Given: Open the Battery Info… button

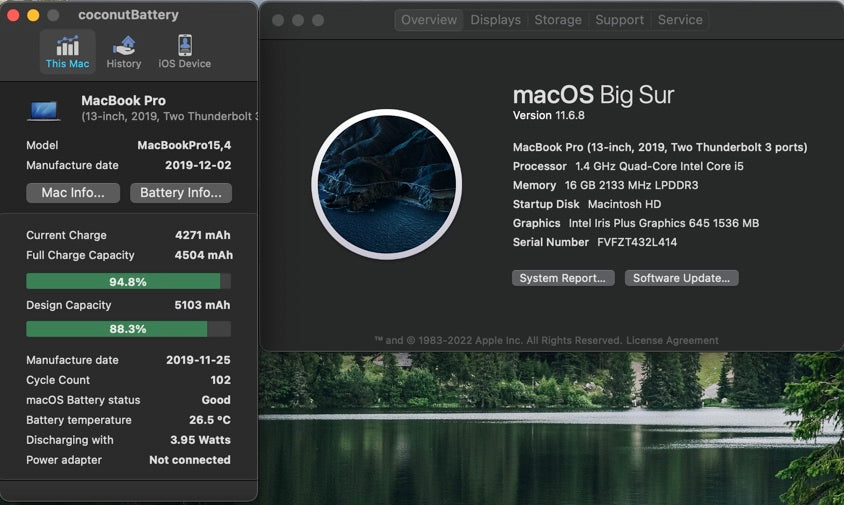Looking at the screenshot, I should (181, 193).
